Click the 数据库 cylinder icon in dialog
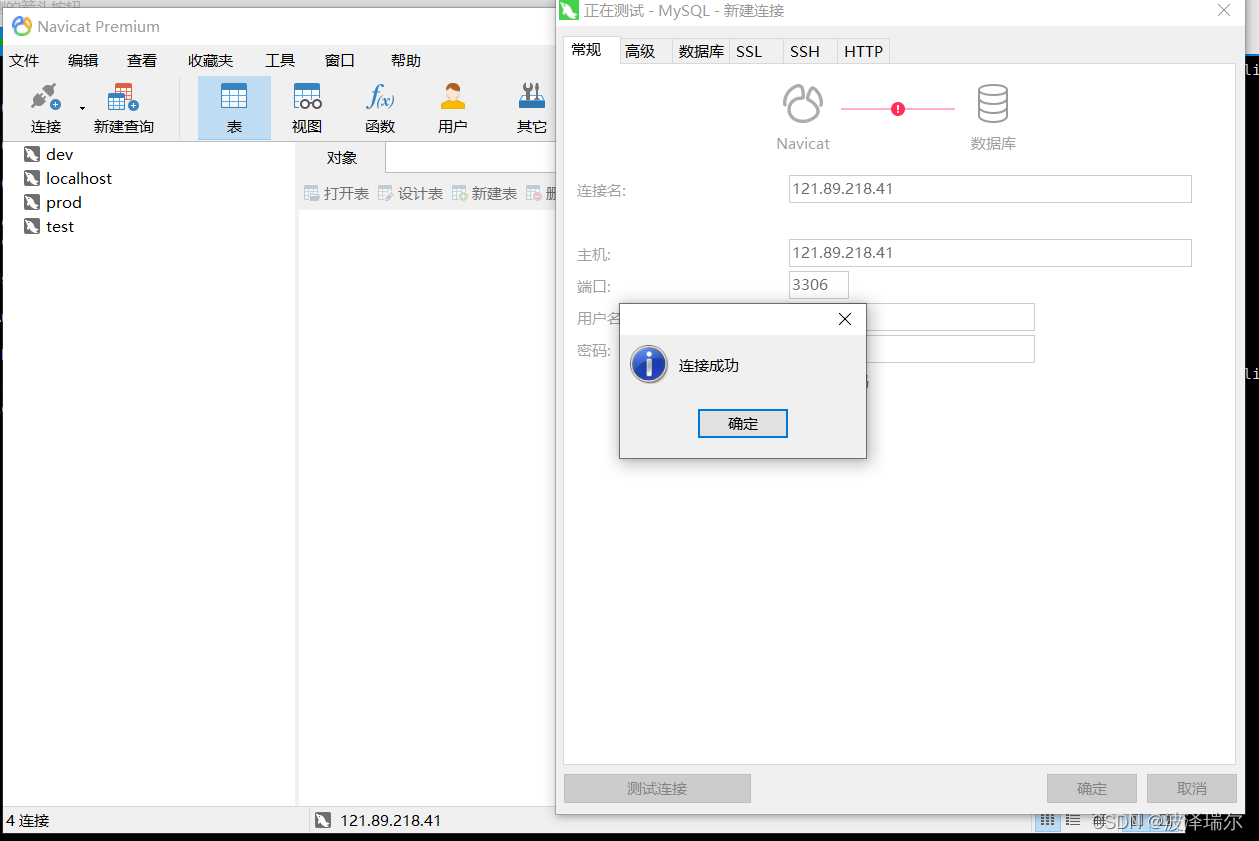This screenshot has height=841, width=1259. tap(993, 104)
